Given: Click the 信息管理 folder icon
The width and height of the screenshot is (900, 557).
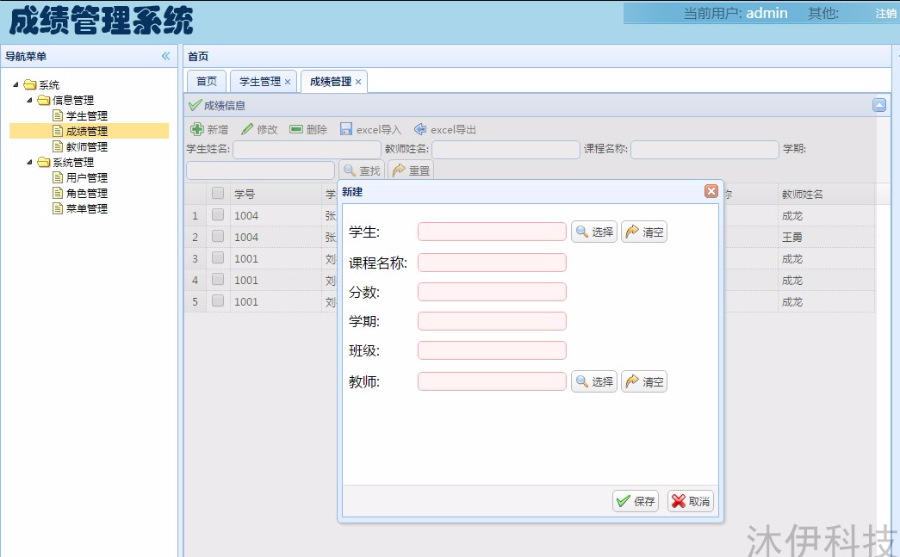Looking at the screenshot, I should point(44,100).
